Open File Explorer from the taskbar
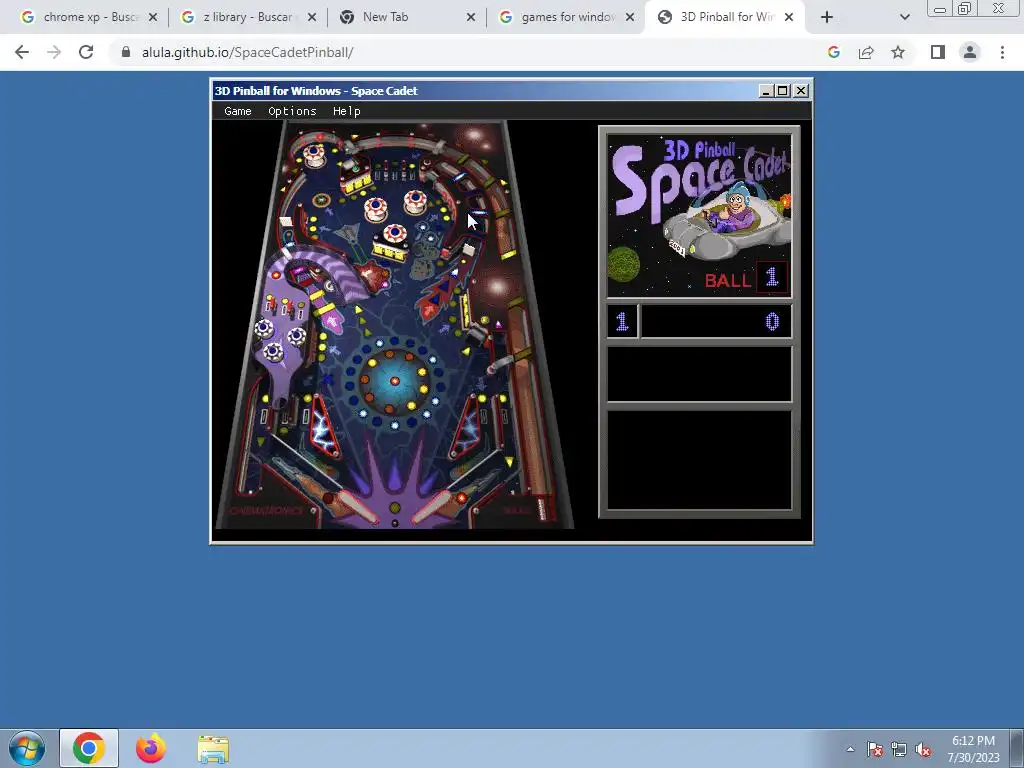 click(213, 748)
